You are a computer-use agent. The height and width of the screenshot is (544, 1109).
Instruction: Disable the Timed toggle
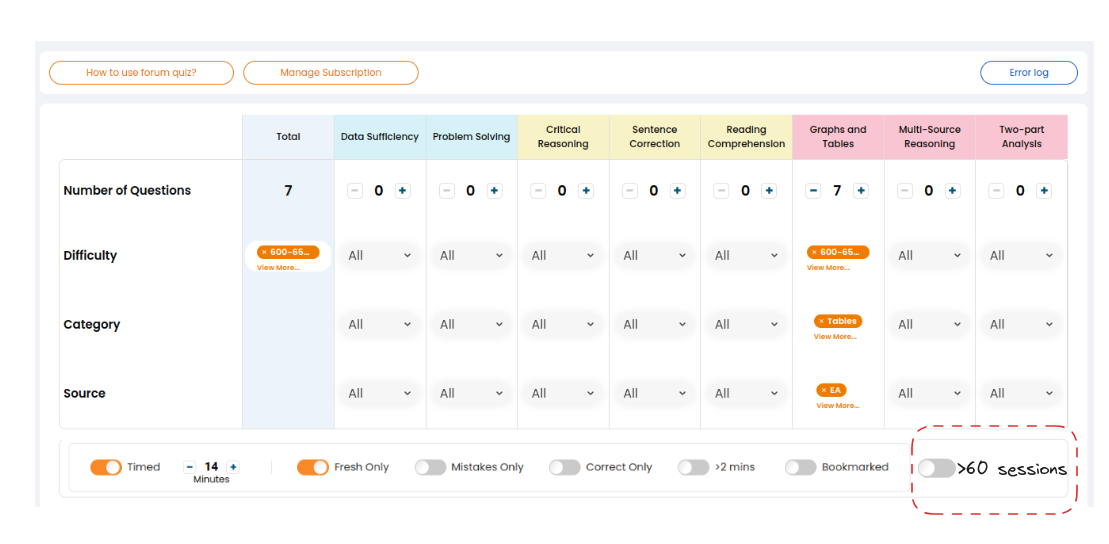(x=106, y=467)
